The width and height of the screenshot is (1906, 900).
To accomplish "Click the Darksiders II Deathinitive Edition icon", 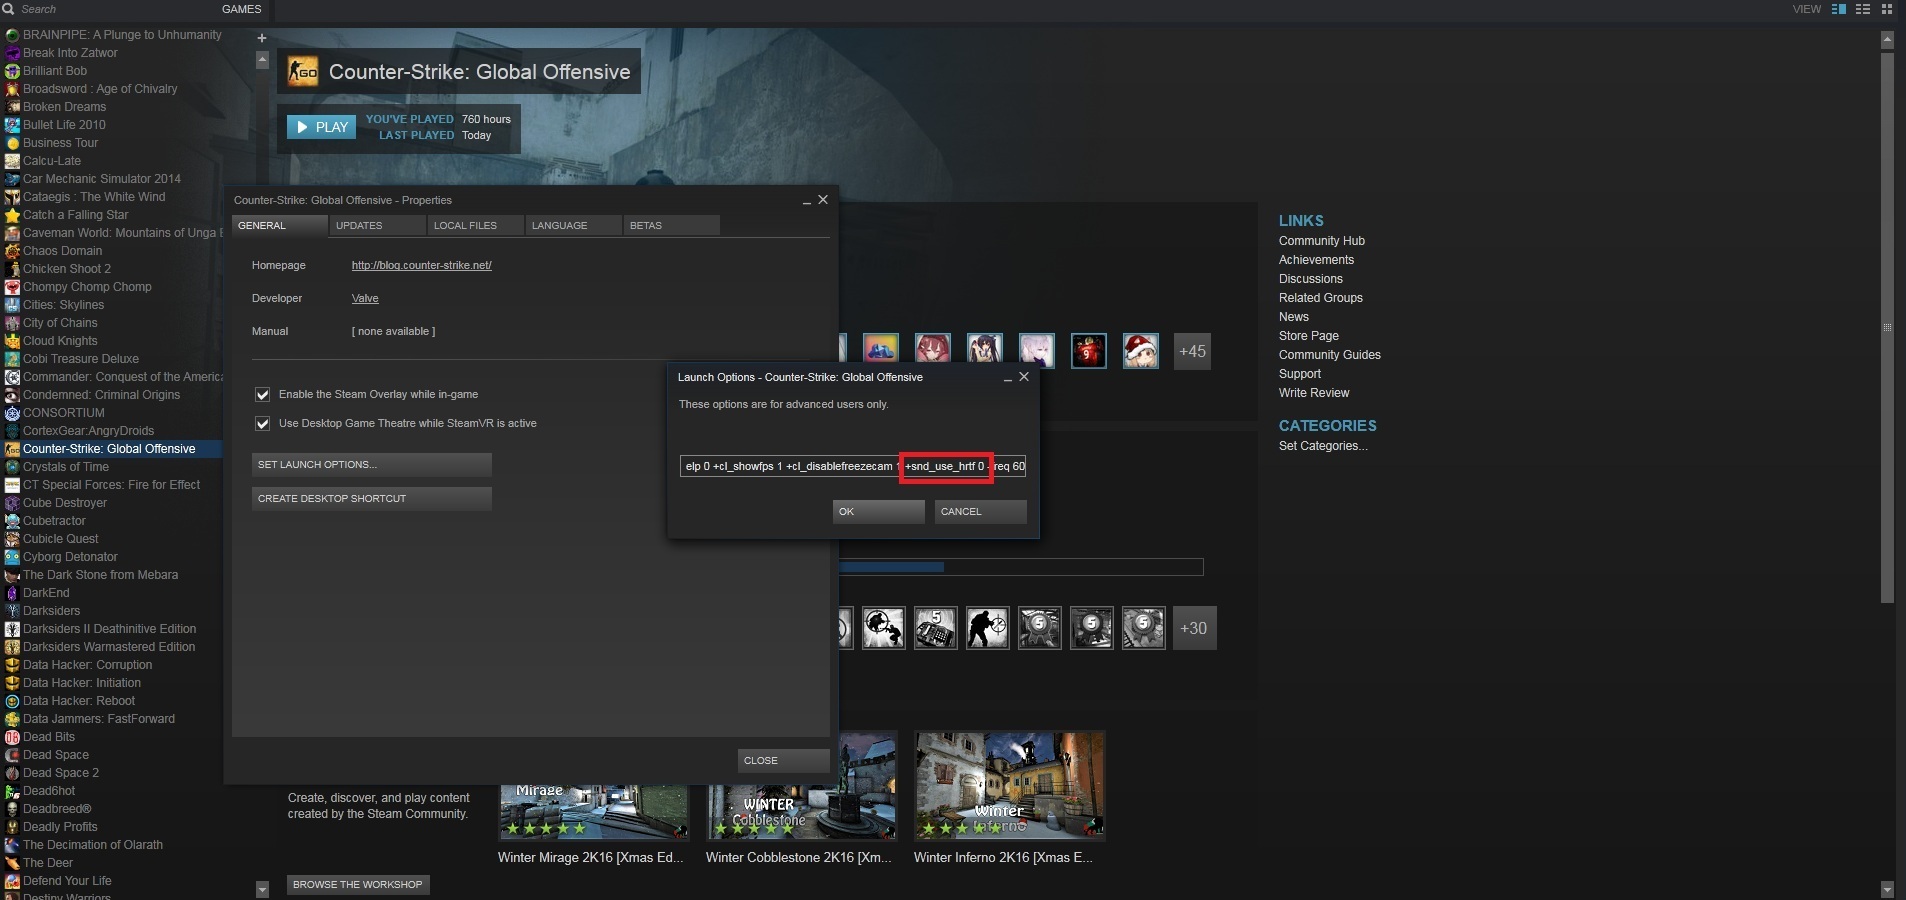I will click(12, 629).
